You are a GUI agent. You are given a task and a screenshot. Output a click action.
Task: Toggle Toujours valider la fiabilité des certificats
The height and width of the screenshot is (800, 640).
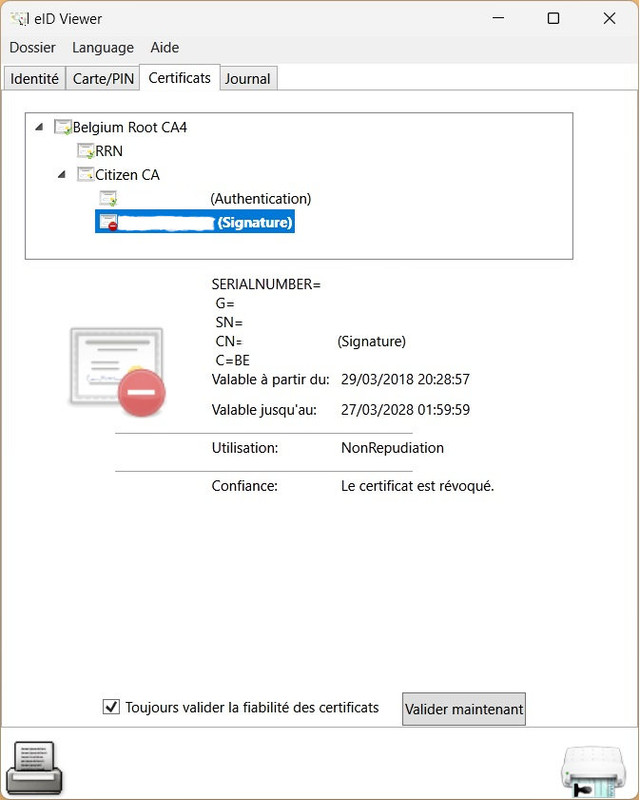(x=111, y=707)
